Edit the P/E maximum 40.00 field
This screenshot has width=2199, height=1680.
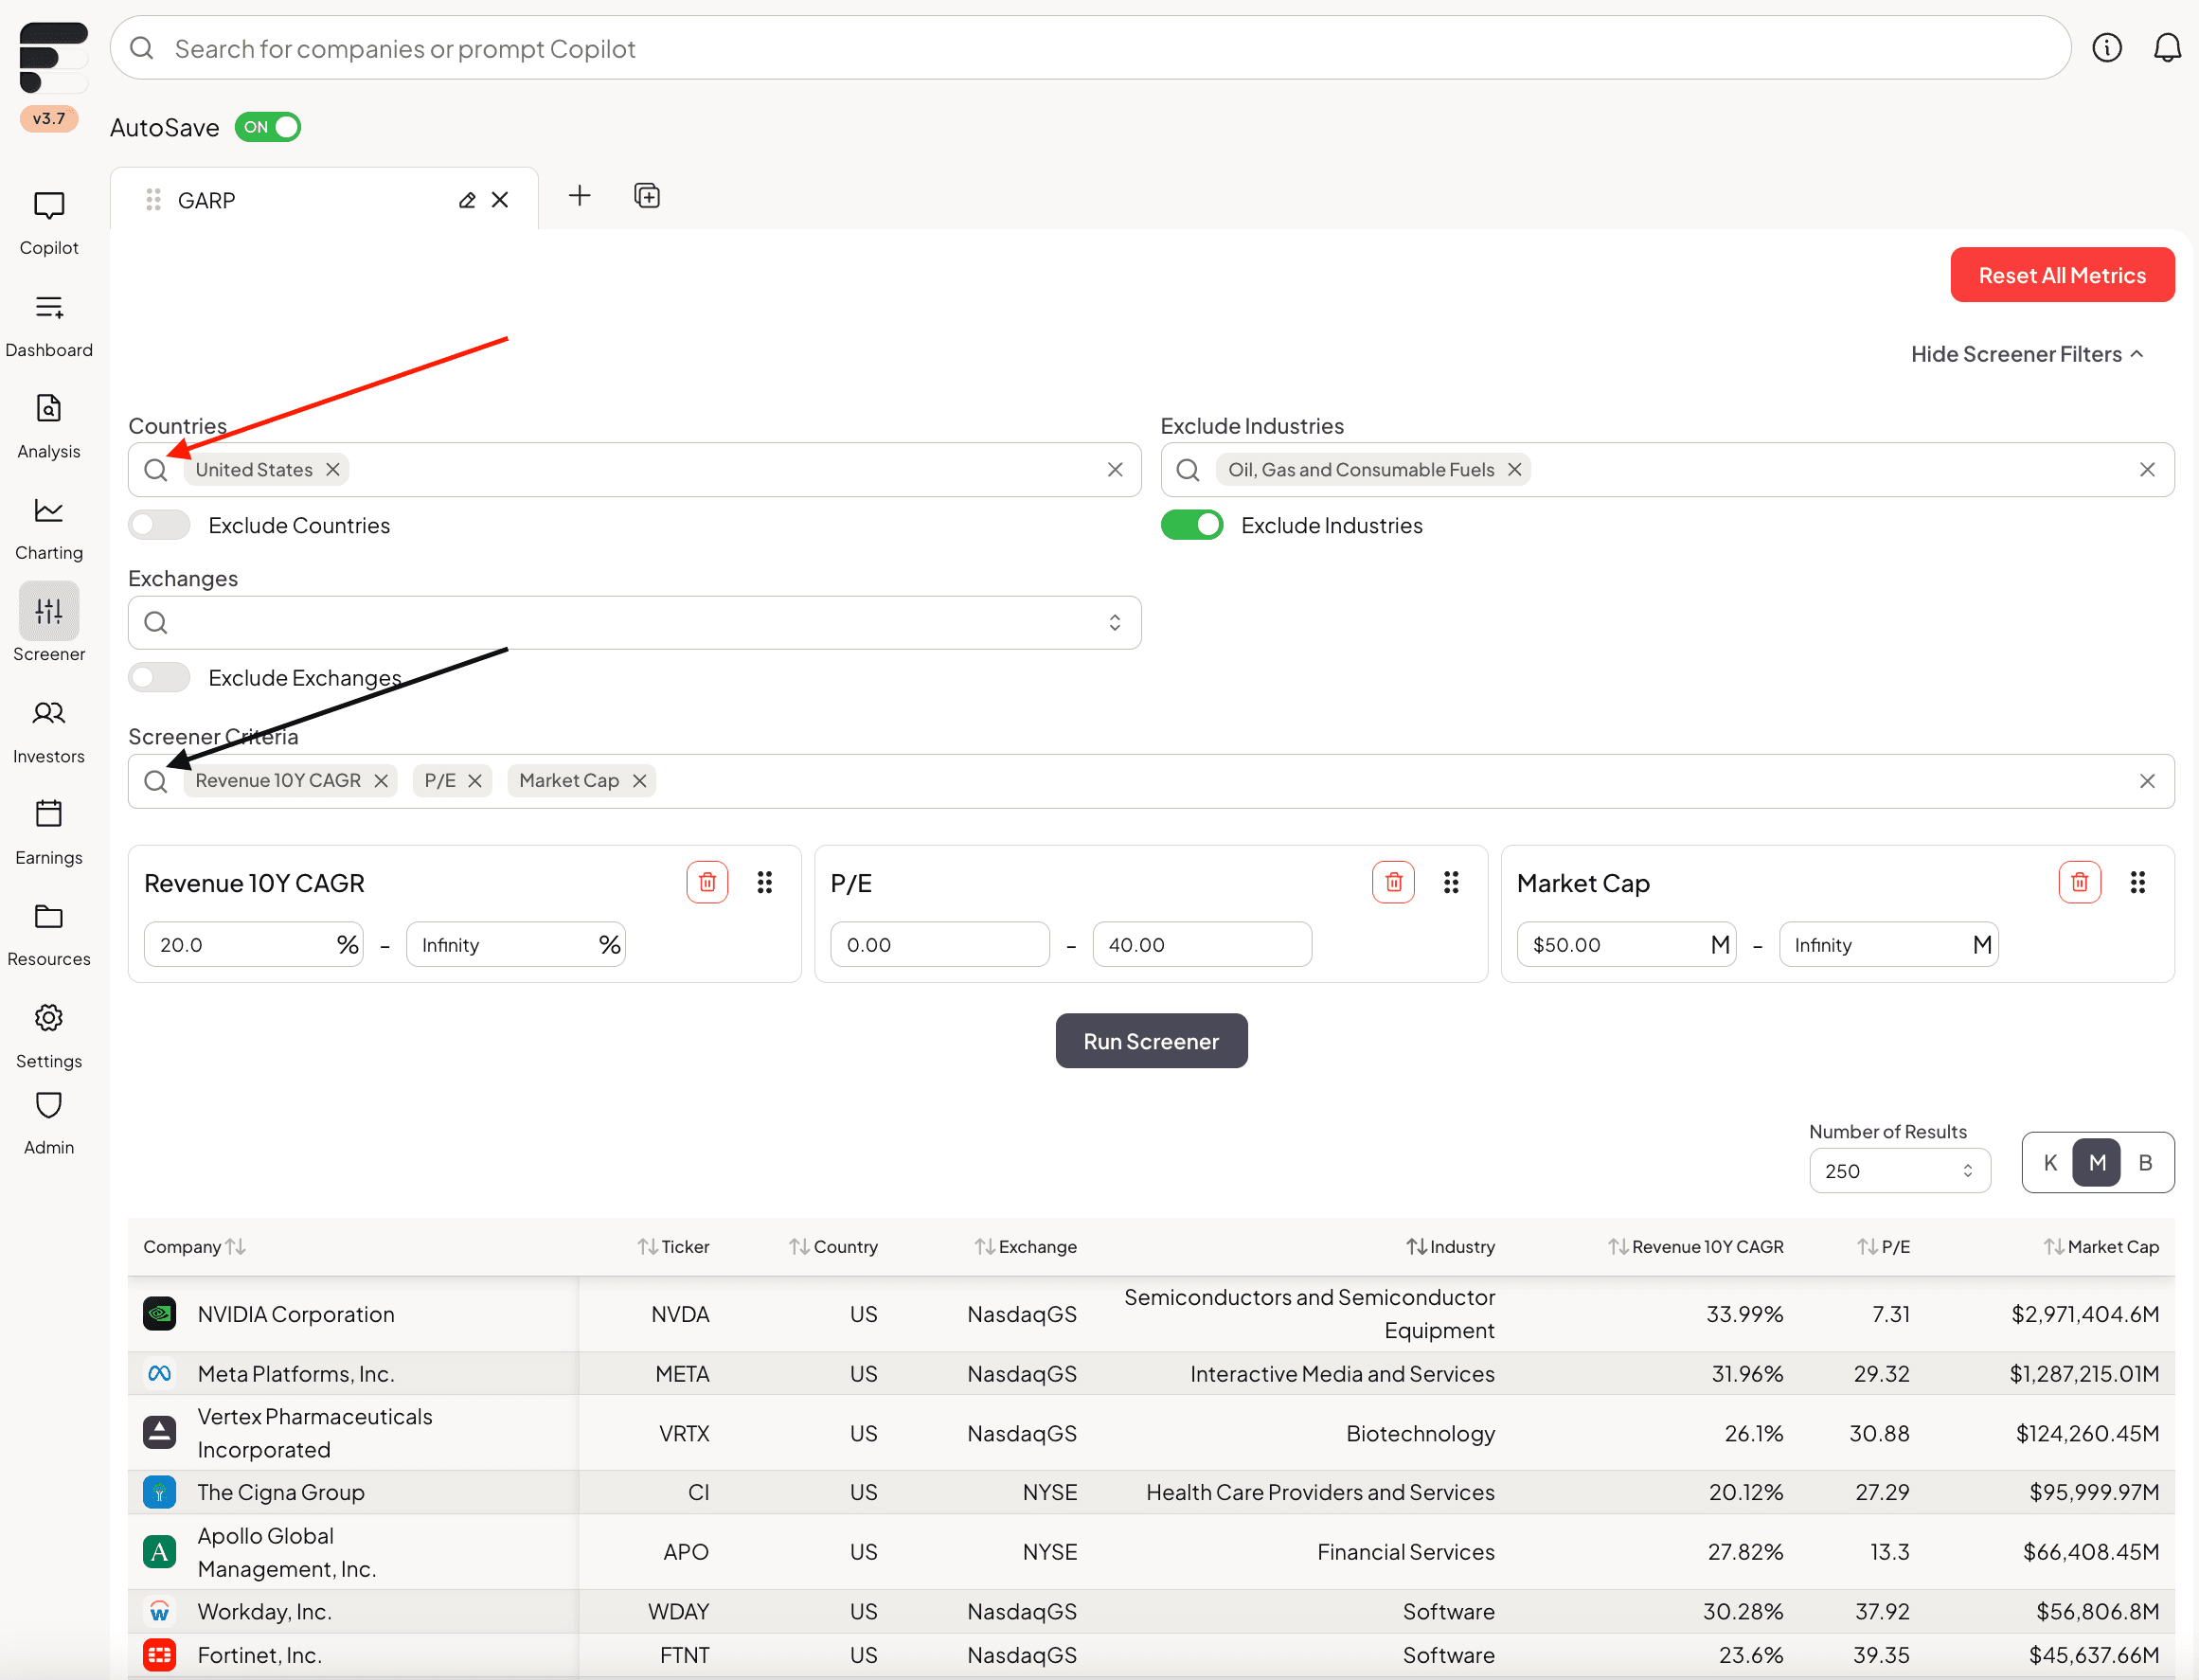tap(1201, 944)
